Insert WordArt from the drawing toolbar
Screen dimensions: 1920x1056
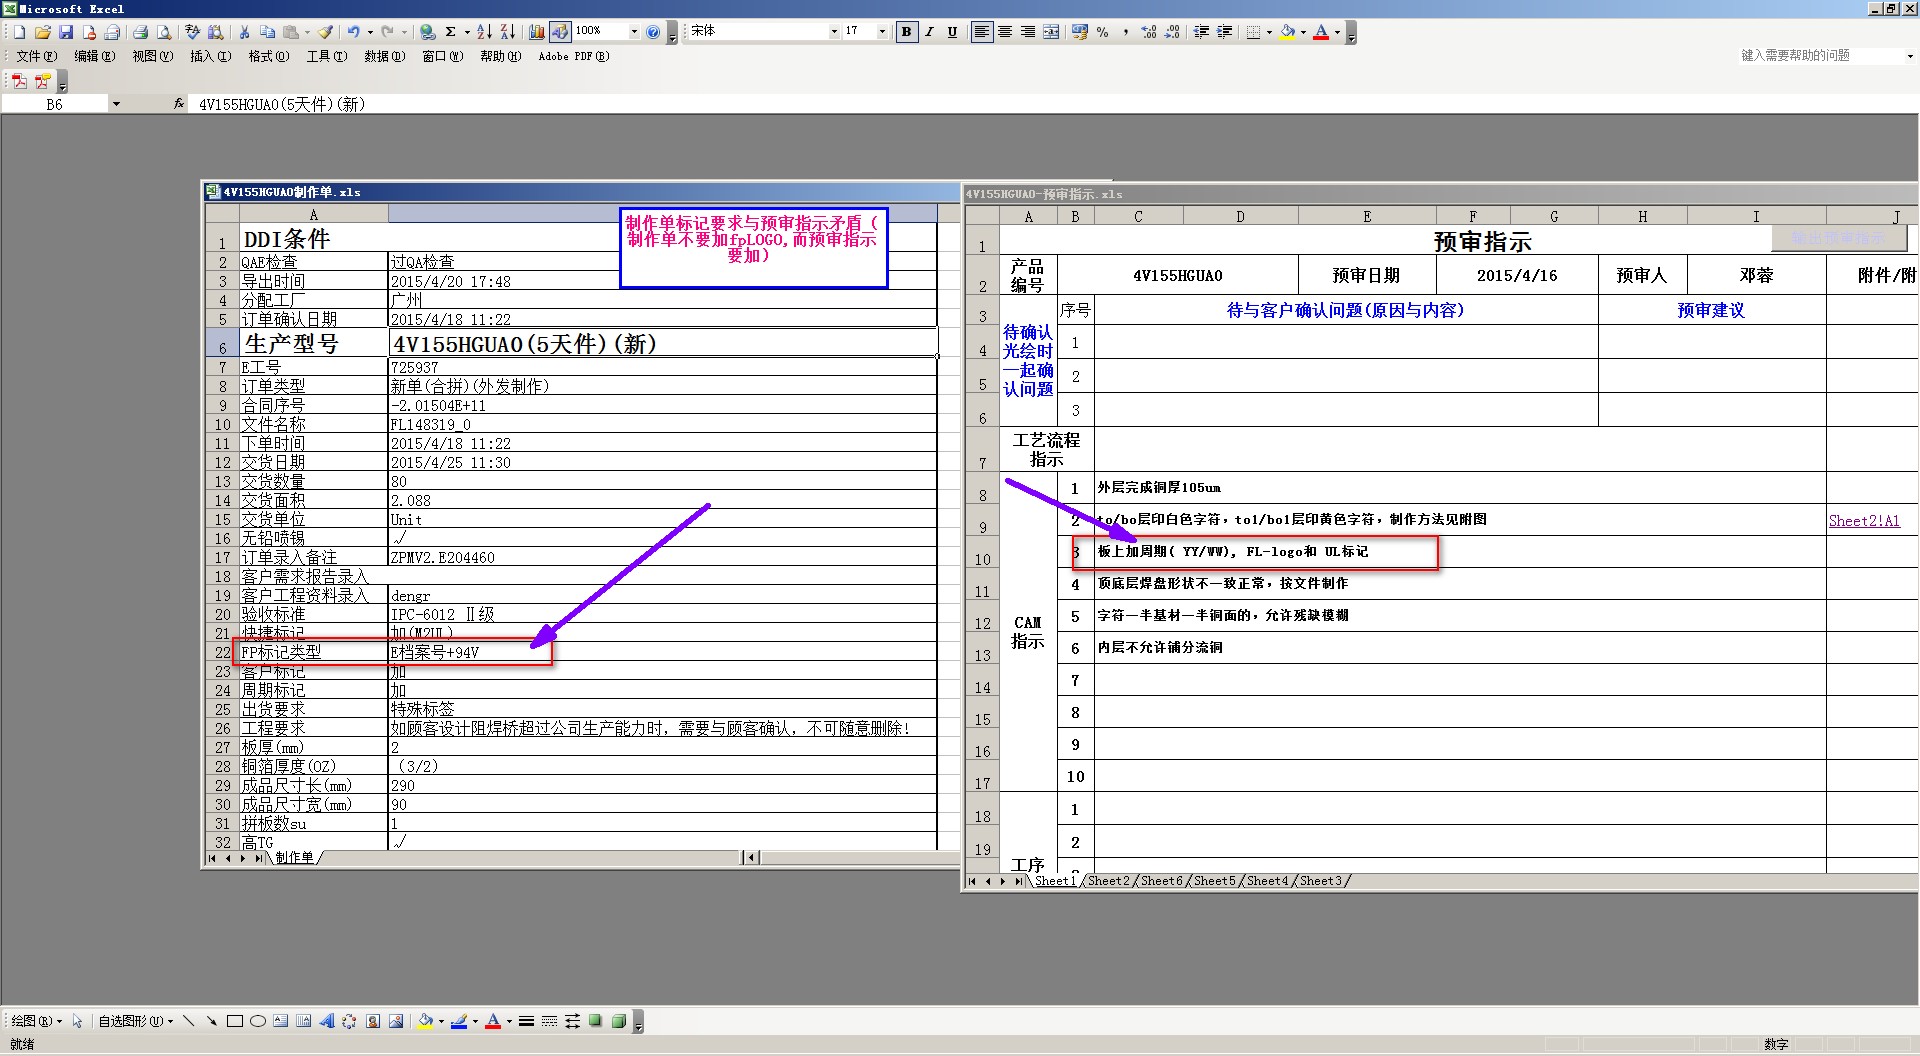[326, 1021]
